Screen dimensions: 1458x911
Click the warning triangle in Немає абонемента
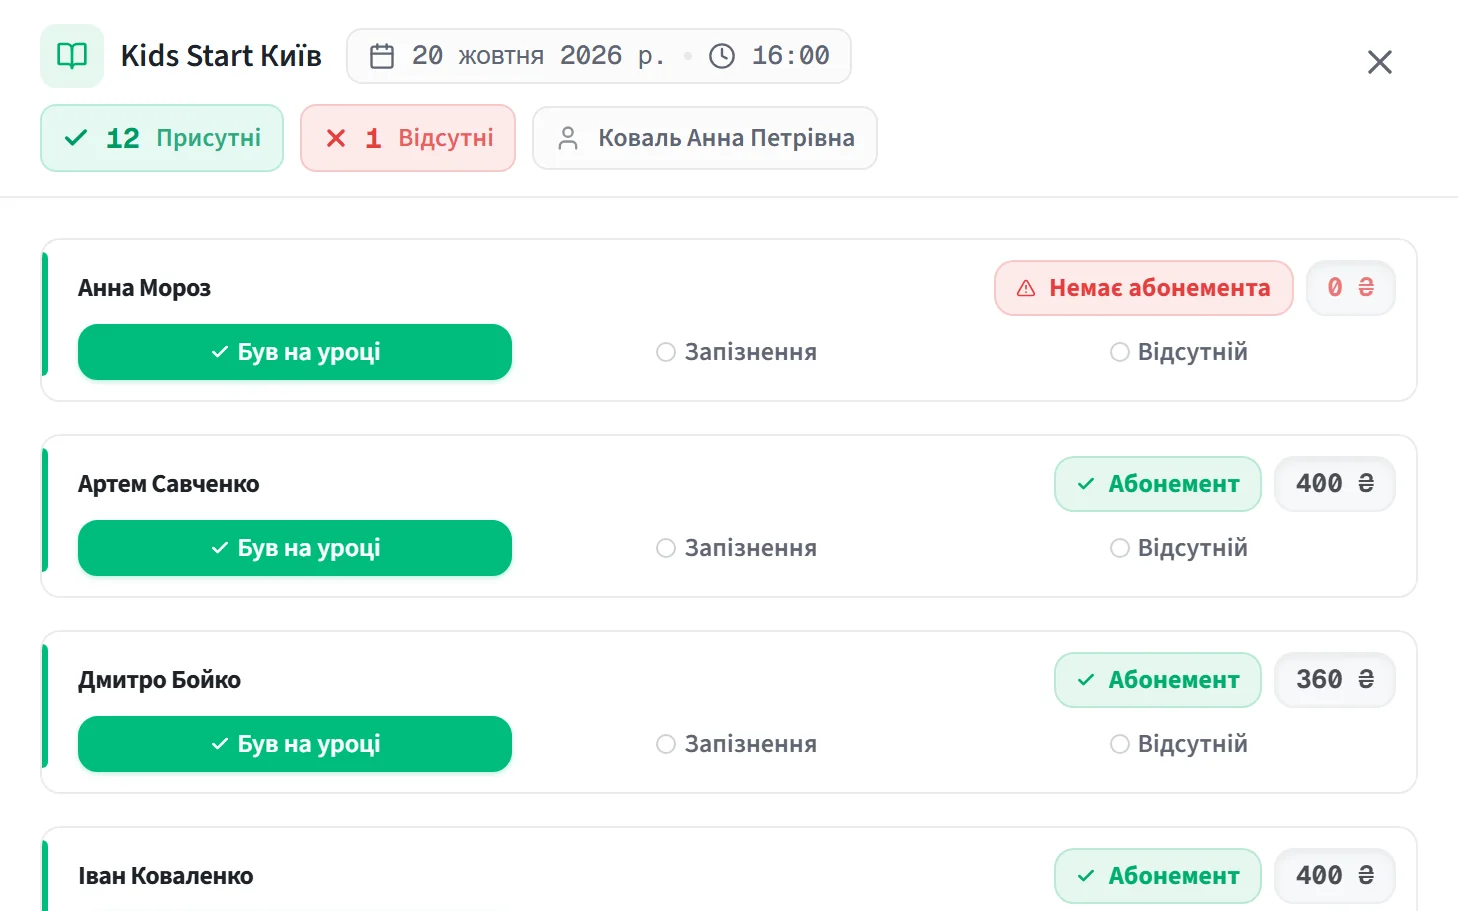coord(1026,288)
